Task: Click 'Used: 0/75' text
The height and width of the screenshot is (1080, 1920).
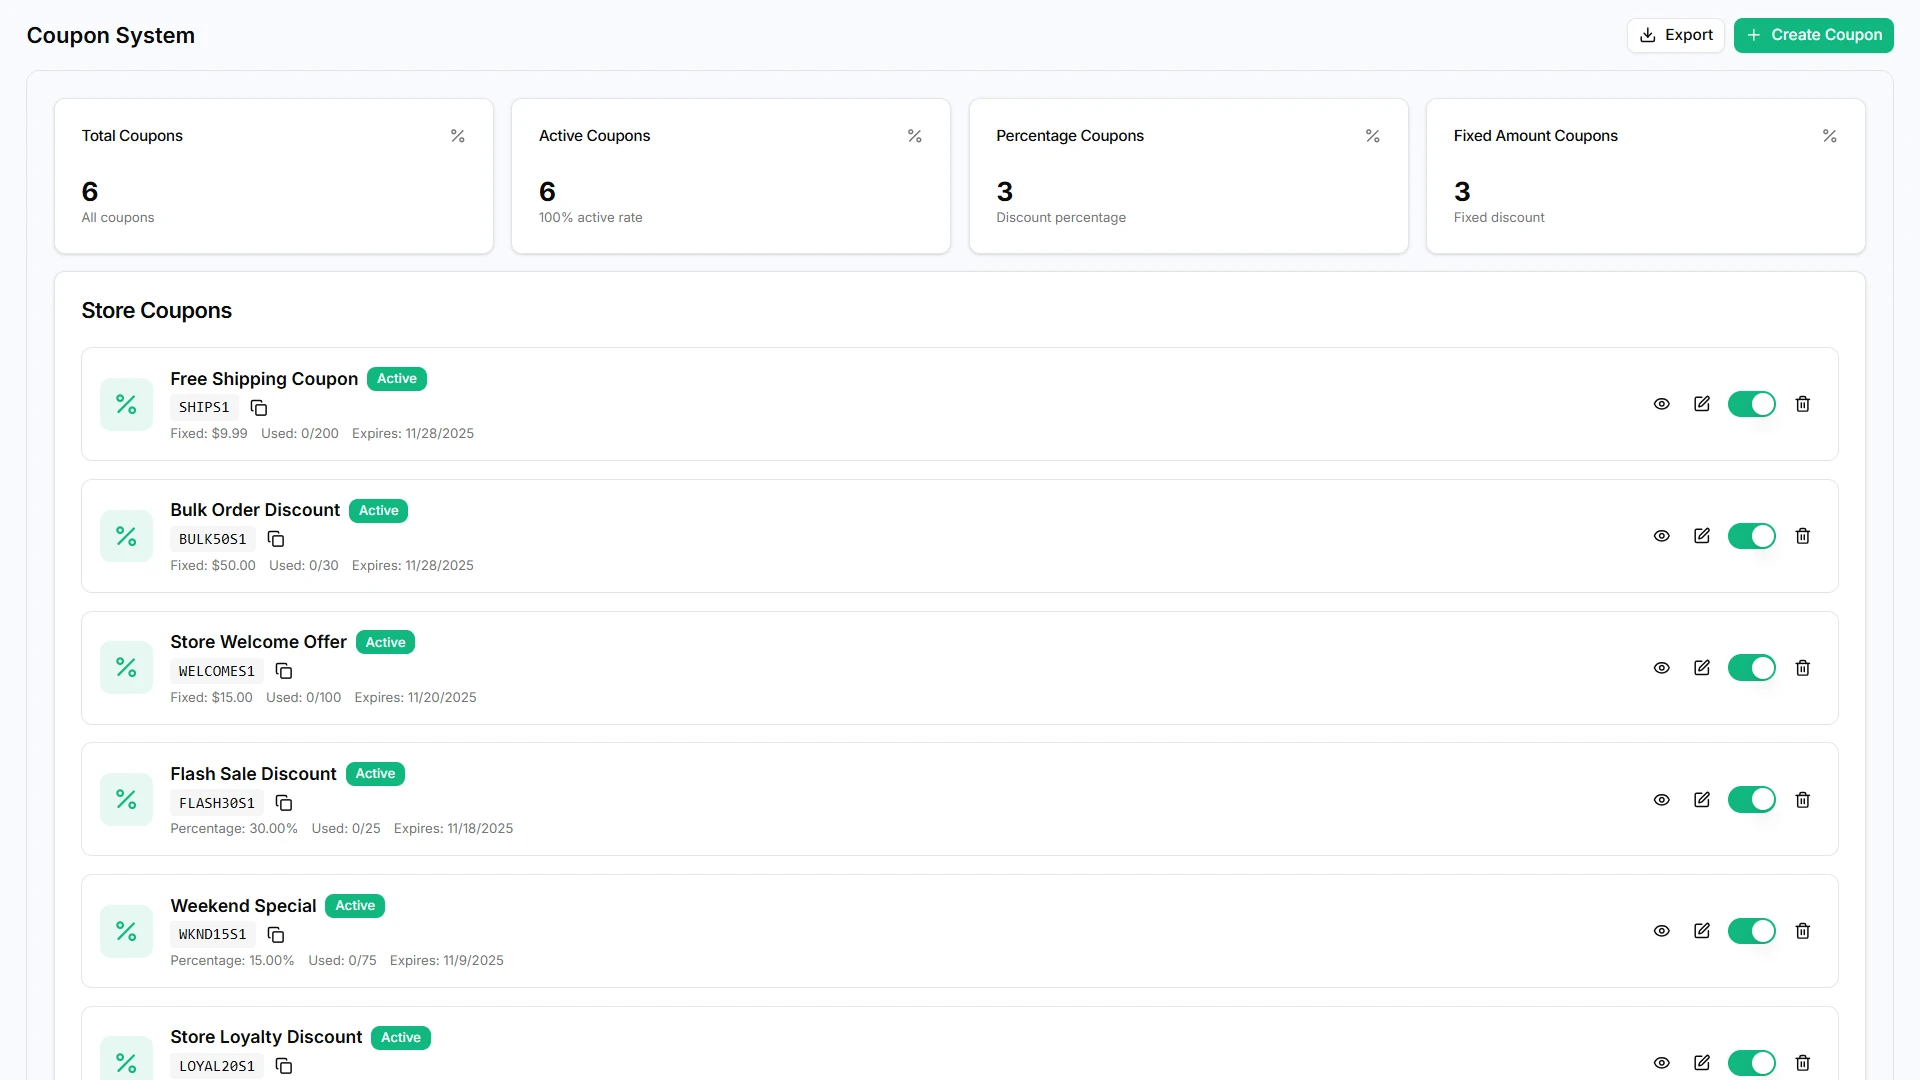Action: 342,961
